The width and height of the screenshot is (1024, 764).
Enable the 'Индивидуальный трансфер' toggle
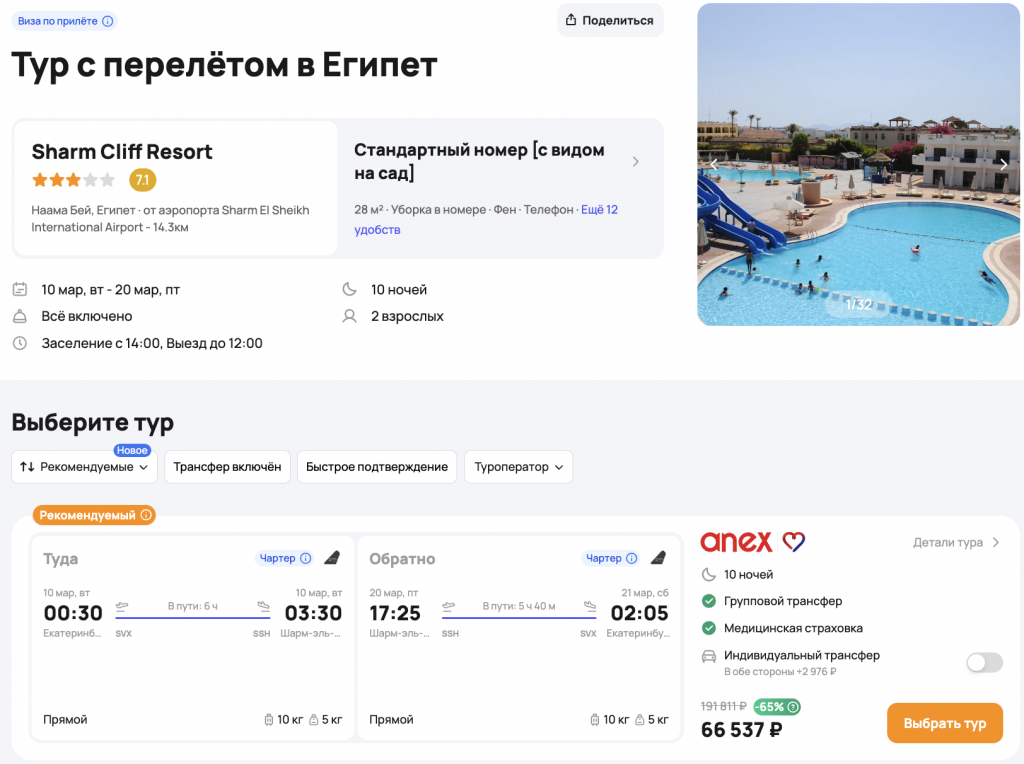coord(984,662)
